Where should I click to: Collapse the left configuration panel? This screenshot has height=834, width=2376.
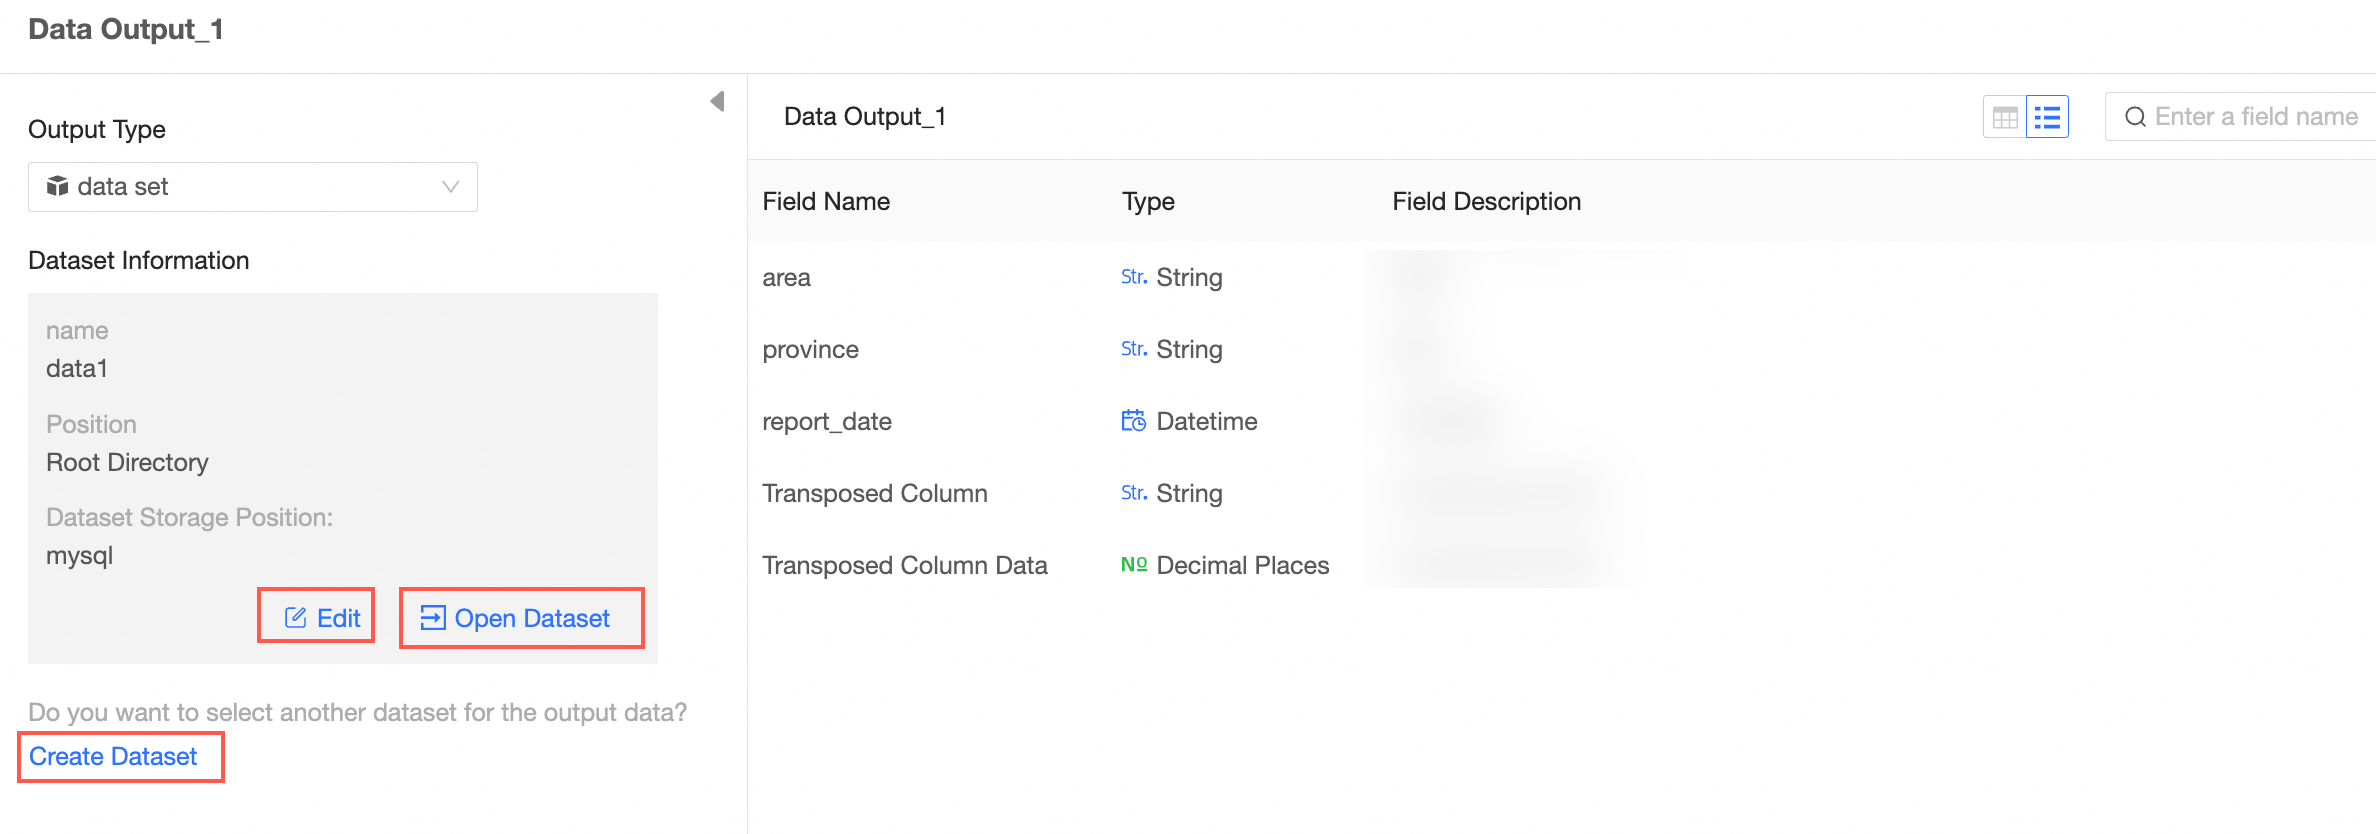717,101
